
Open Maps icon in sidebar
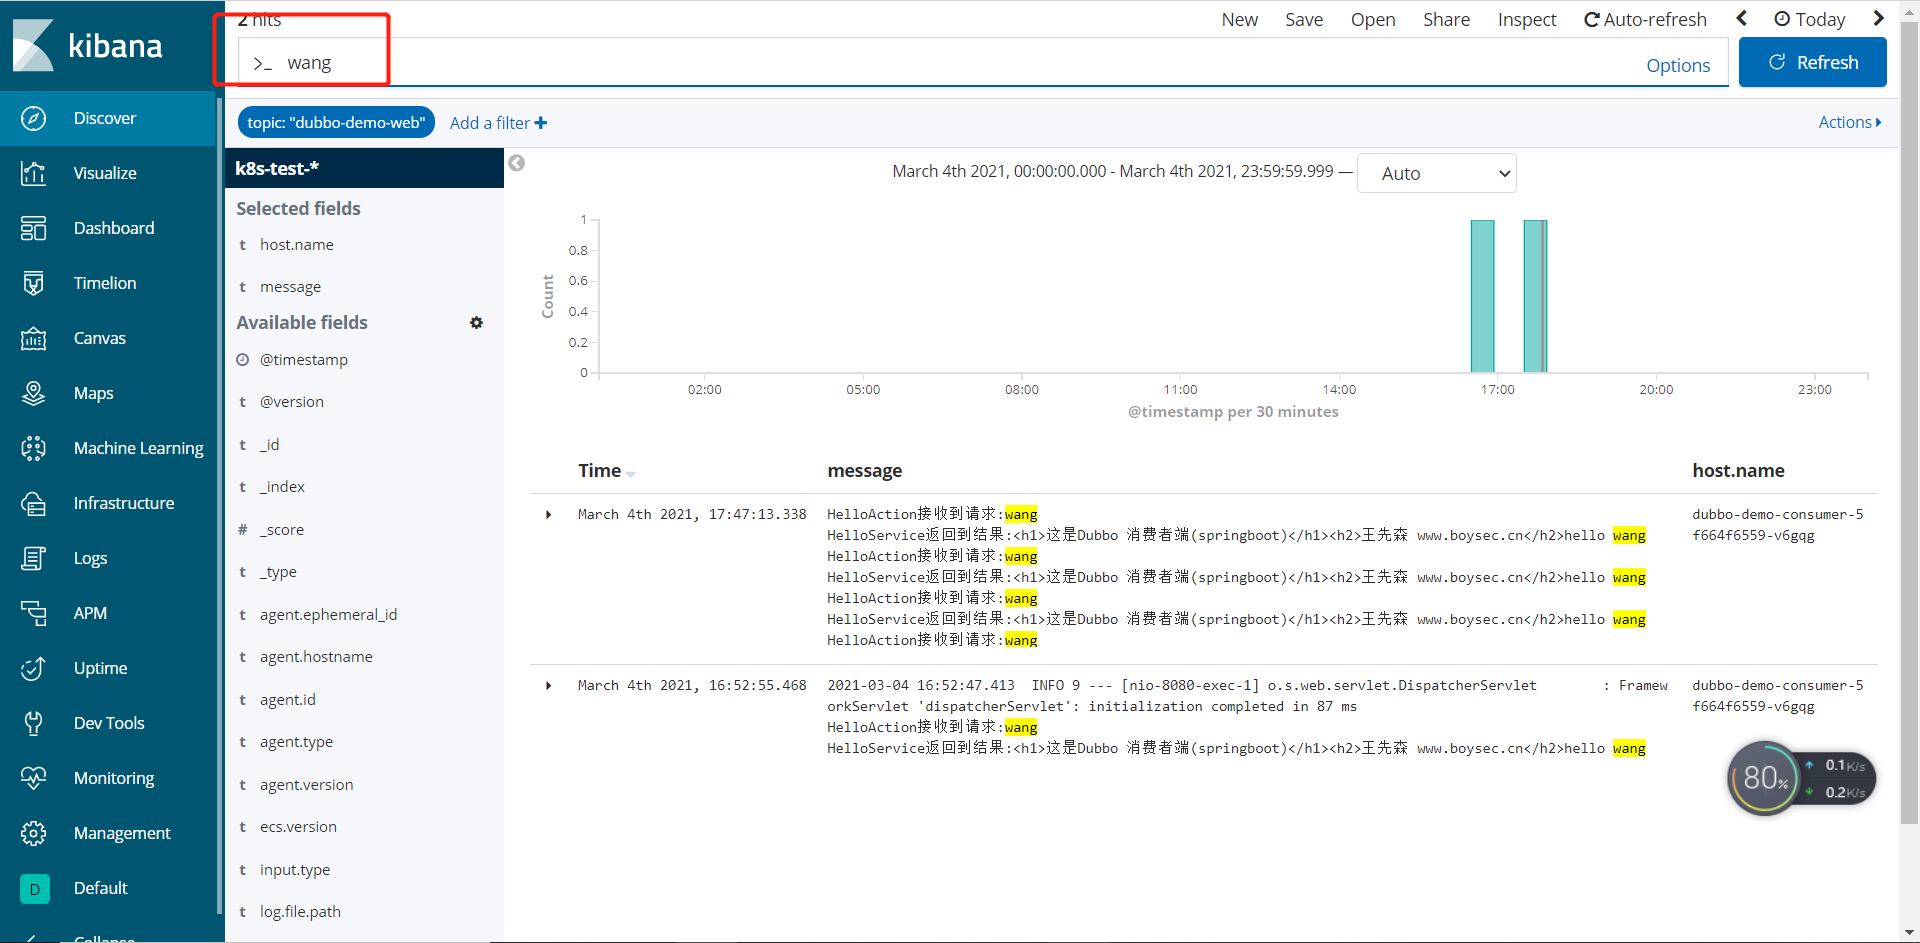point(33,393)
